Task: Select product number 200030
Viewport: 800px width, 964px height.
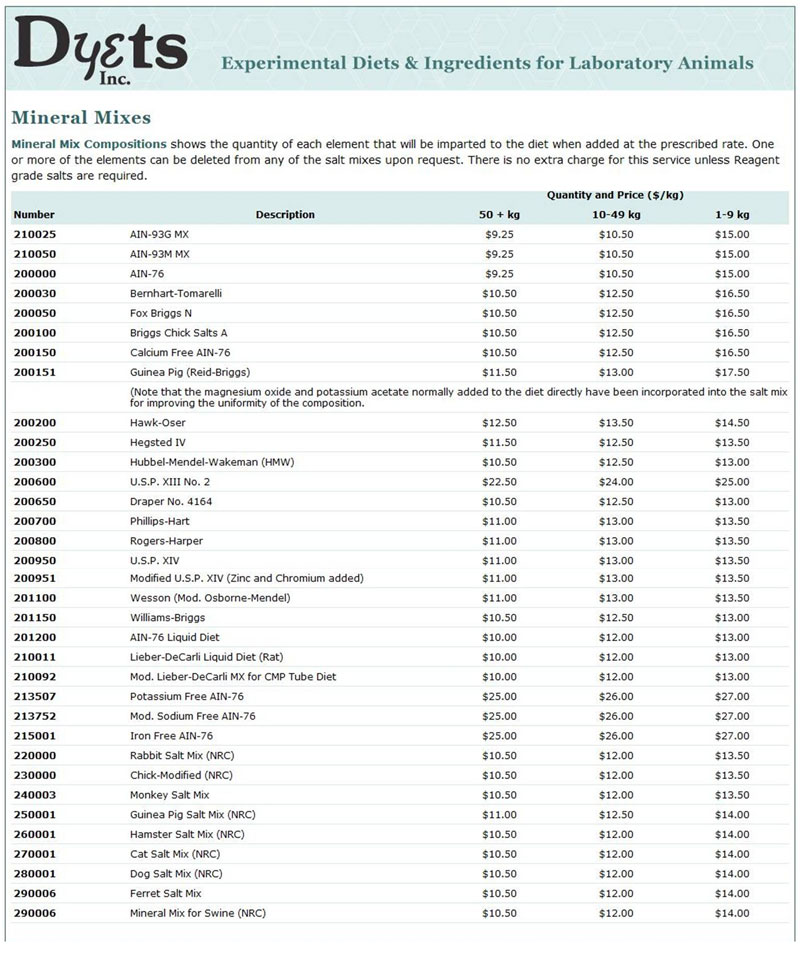Action: click(35, 293)
